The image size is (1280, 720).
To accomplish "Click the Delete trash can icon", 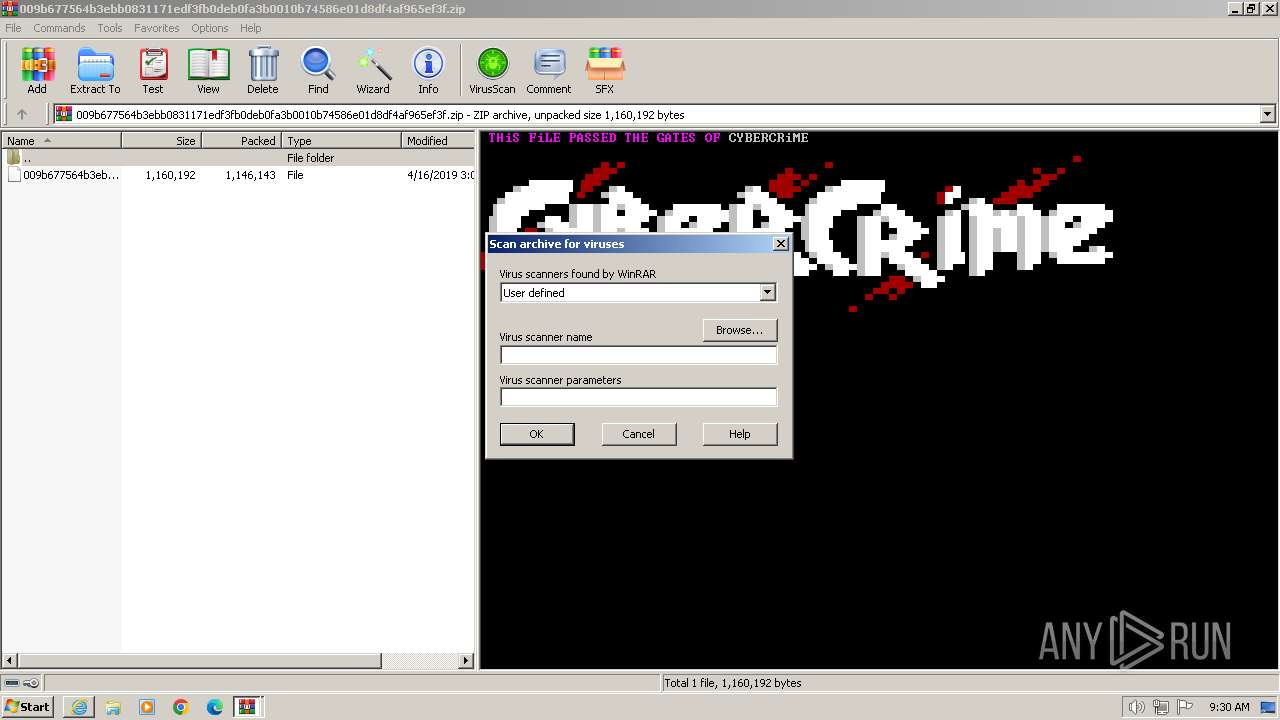I will click(x=263, y=71).
